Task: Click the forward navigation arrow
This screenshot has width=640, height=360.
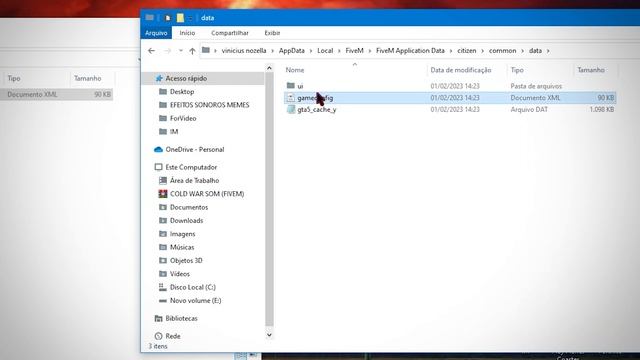Action: [167, 51]
